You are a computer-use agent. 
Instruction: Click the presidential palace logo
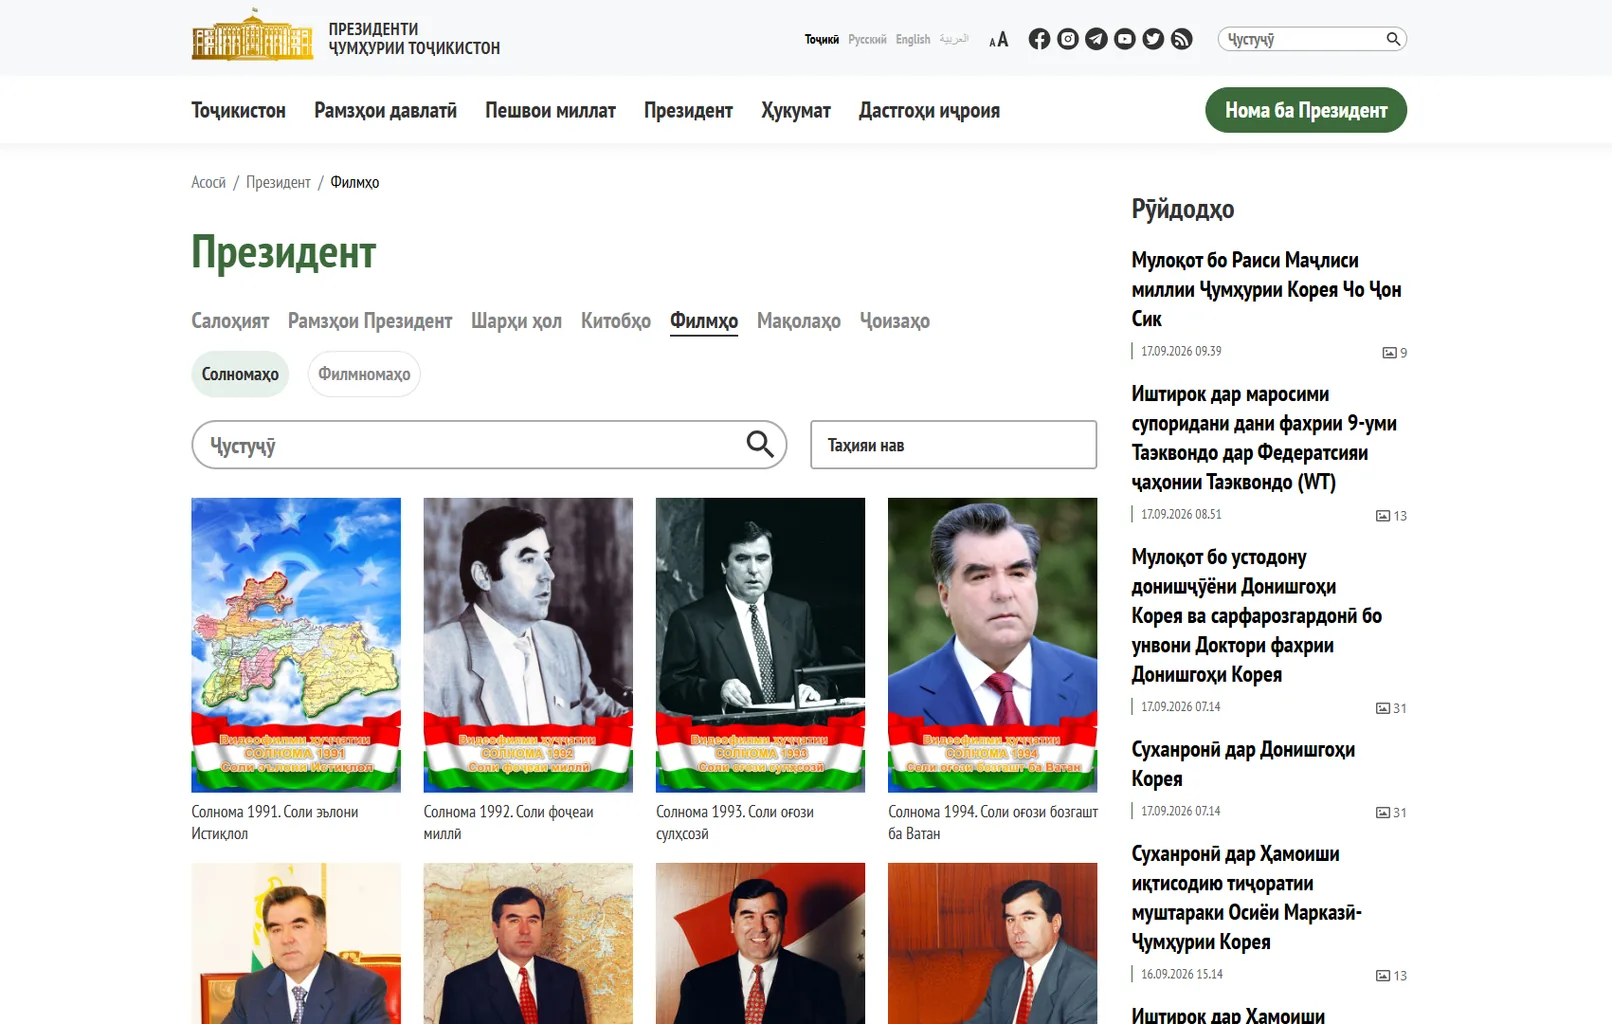point(252,35)
